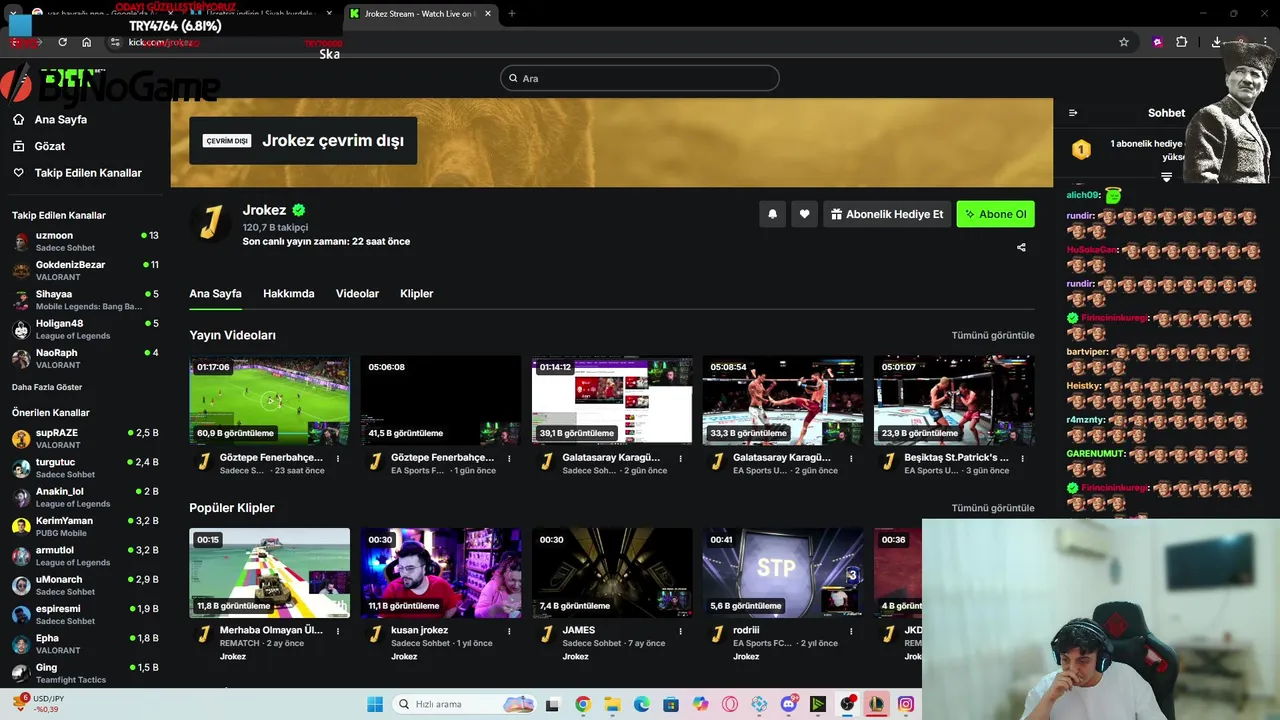Expand the gift subscription banner in chat
Screen dimensions: 1280x720
1166,177
